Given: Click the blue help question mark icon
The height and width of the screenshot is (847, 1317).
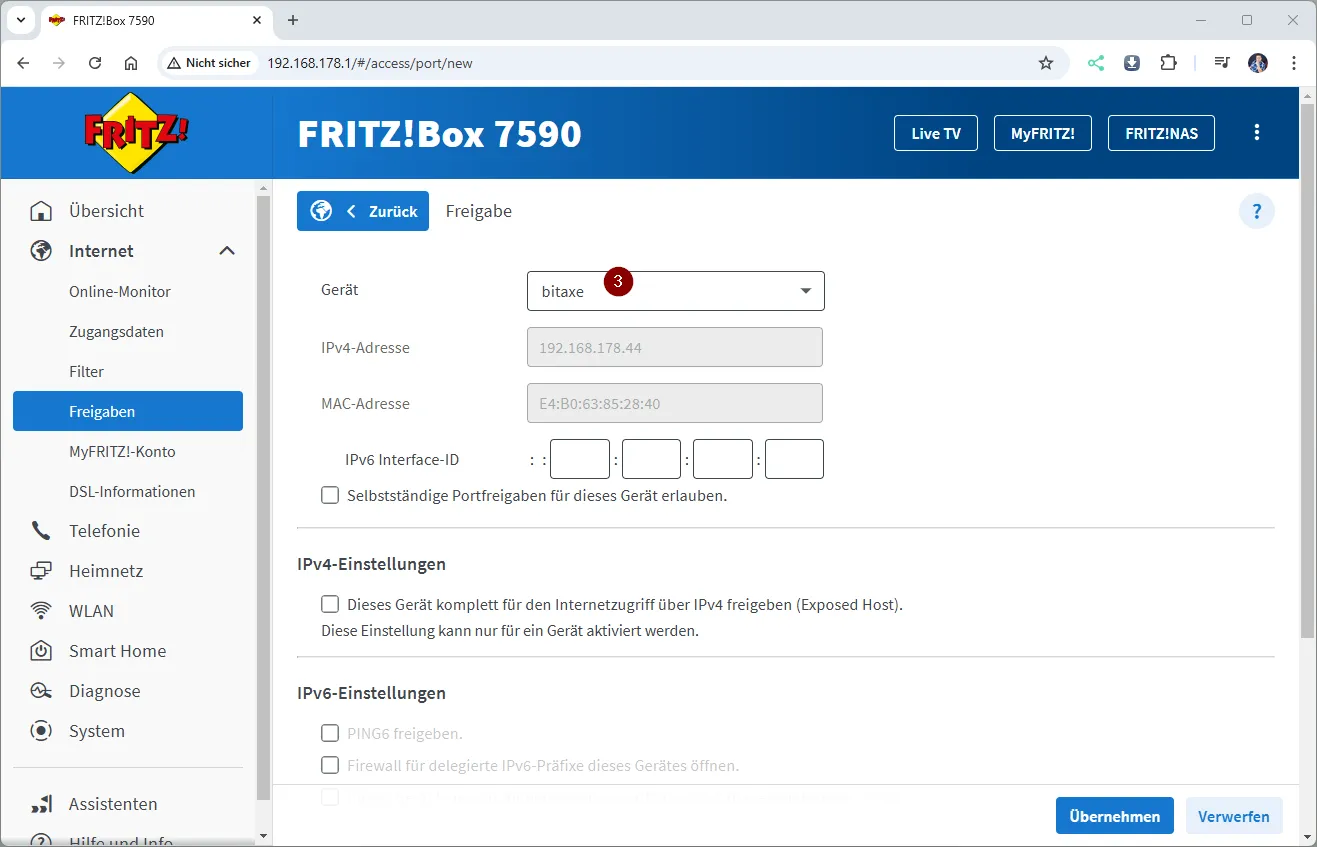Looking at the screenshot, I should [1256, 212].
